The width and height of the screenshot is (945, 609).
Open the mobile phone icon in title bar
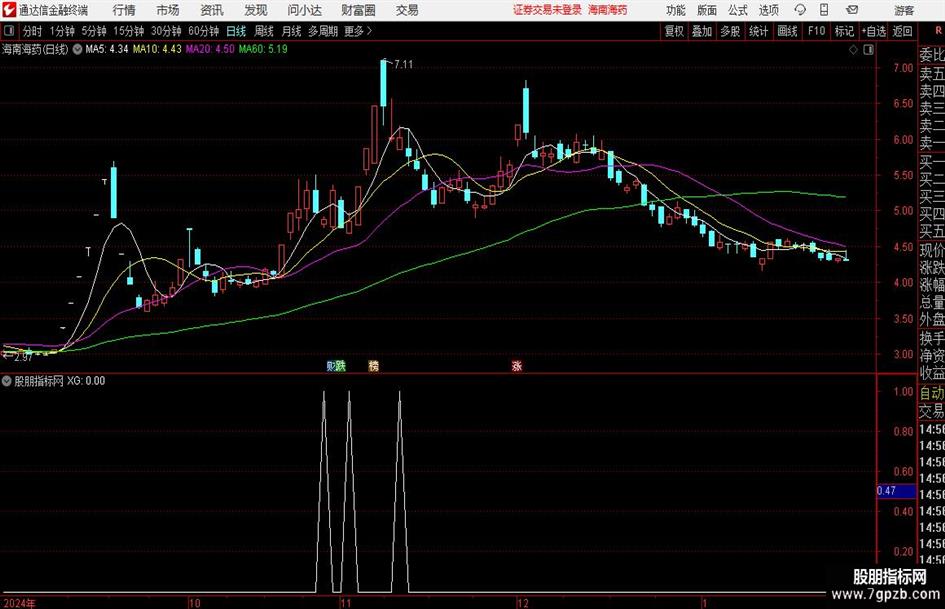(824, 10)
